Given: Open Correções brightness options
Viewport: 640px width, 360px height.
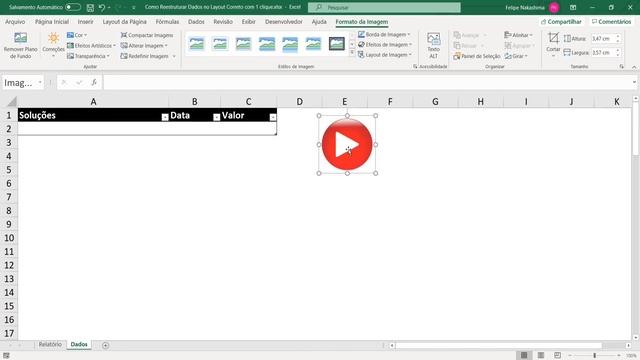Looking at the screenshot, I should coord(53,45).
